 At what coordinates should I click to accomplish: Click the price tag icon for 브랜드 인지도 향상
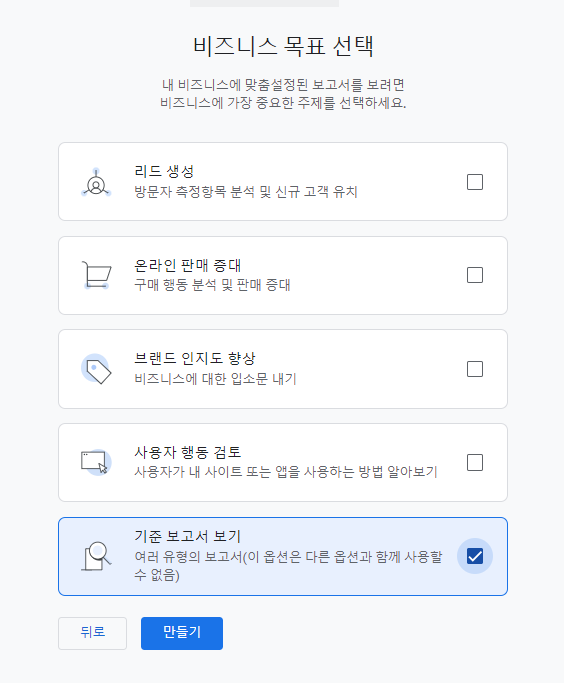96,369
